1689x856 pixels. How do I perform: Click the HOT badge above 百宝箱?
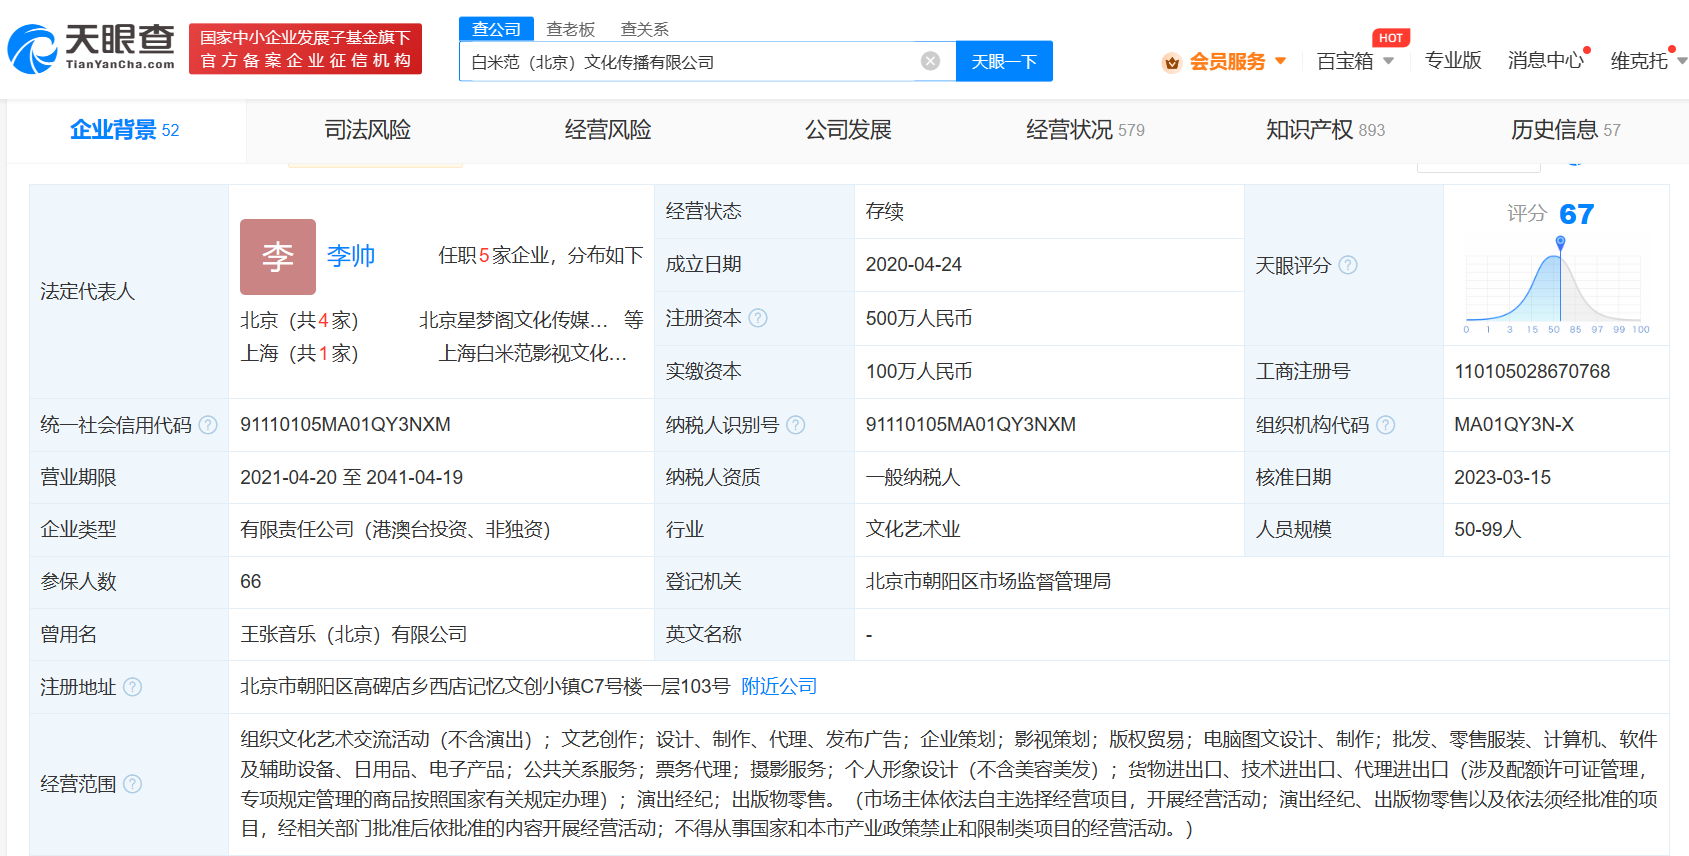[1391, 38]
